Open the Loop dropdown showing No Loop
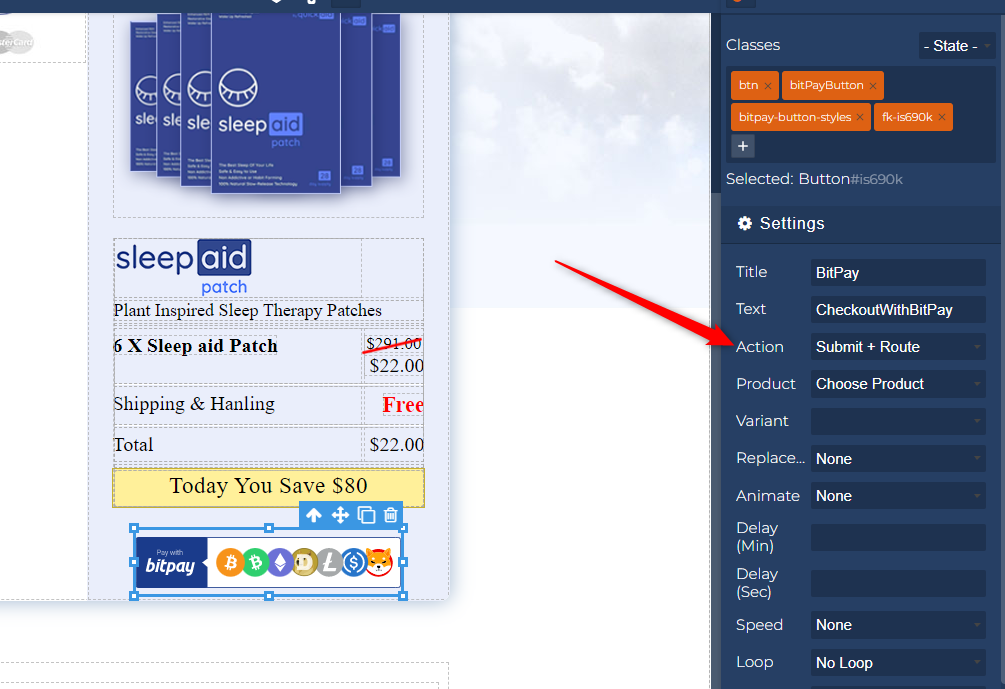This screenshot has width=1005, height=689. click(x=897, y=663)
